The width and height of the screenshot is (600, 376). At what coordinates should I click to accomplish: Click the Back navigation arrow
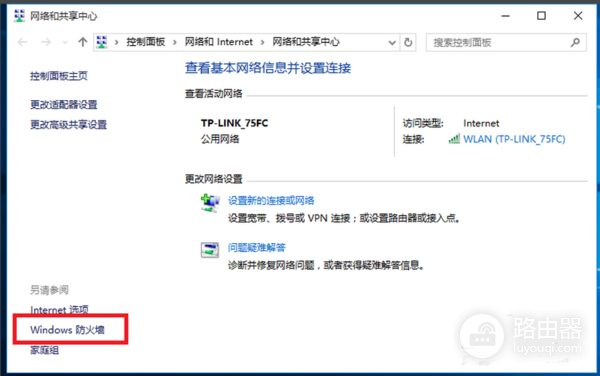[23, 42]
